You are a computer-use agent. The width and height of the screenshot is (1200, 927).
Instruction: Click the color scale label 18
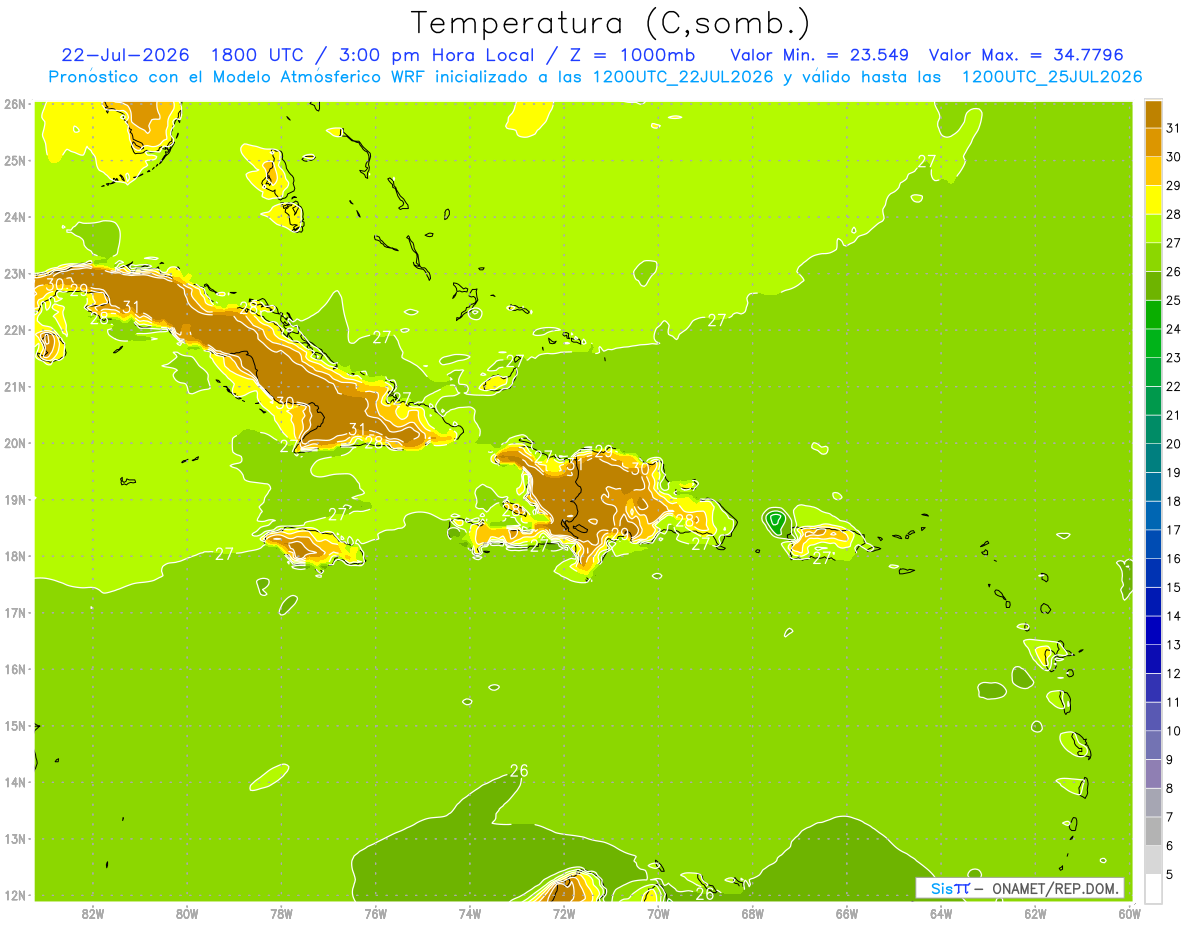pos(1174,501)
